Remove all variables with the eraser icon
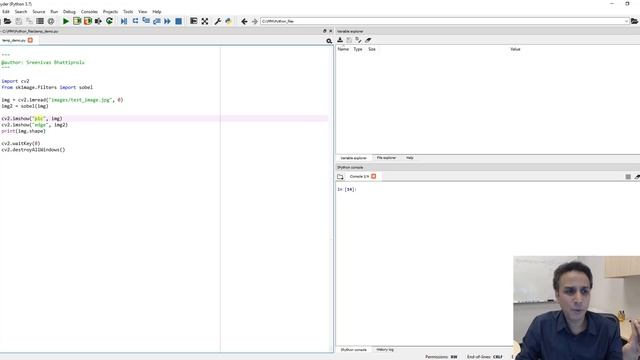The width and height of the screenshot is (640, 360). pyautogui.click(x=368, y=40)
